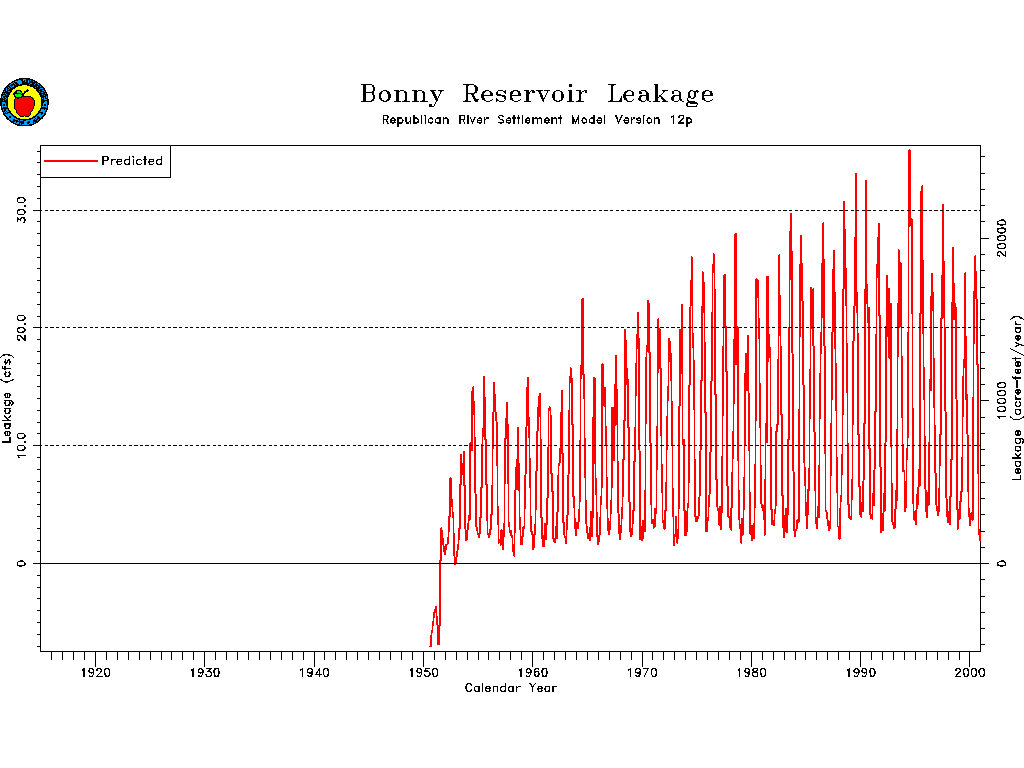Viewport: 1024px width, 768px height.
Task: Click the '30.0' left axis label
Action: [22, 210]
